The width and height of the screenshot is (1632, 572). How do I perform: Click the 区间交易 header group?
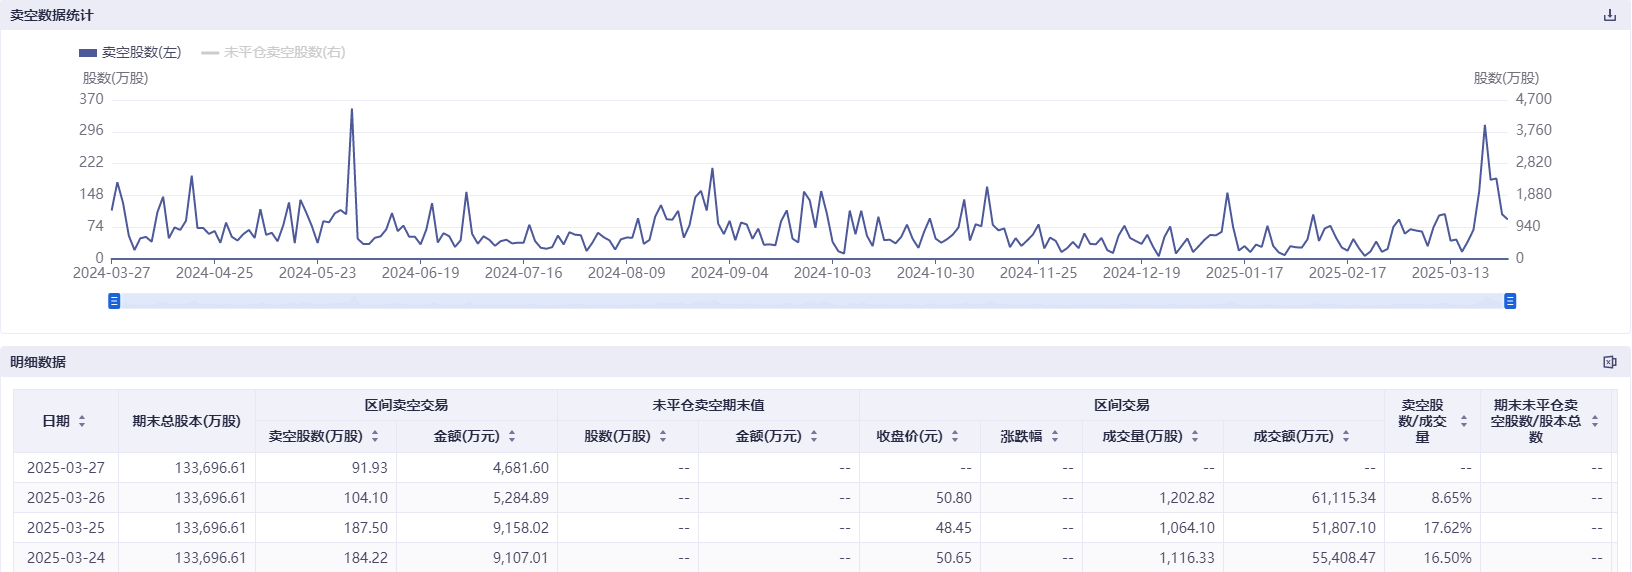click(x=1121, y=405)
